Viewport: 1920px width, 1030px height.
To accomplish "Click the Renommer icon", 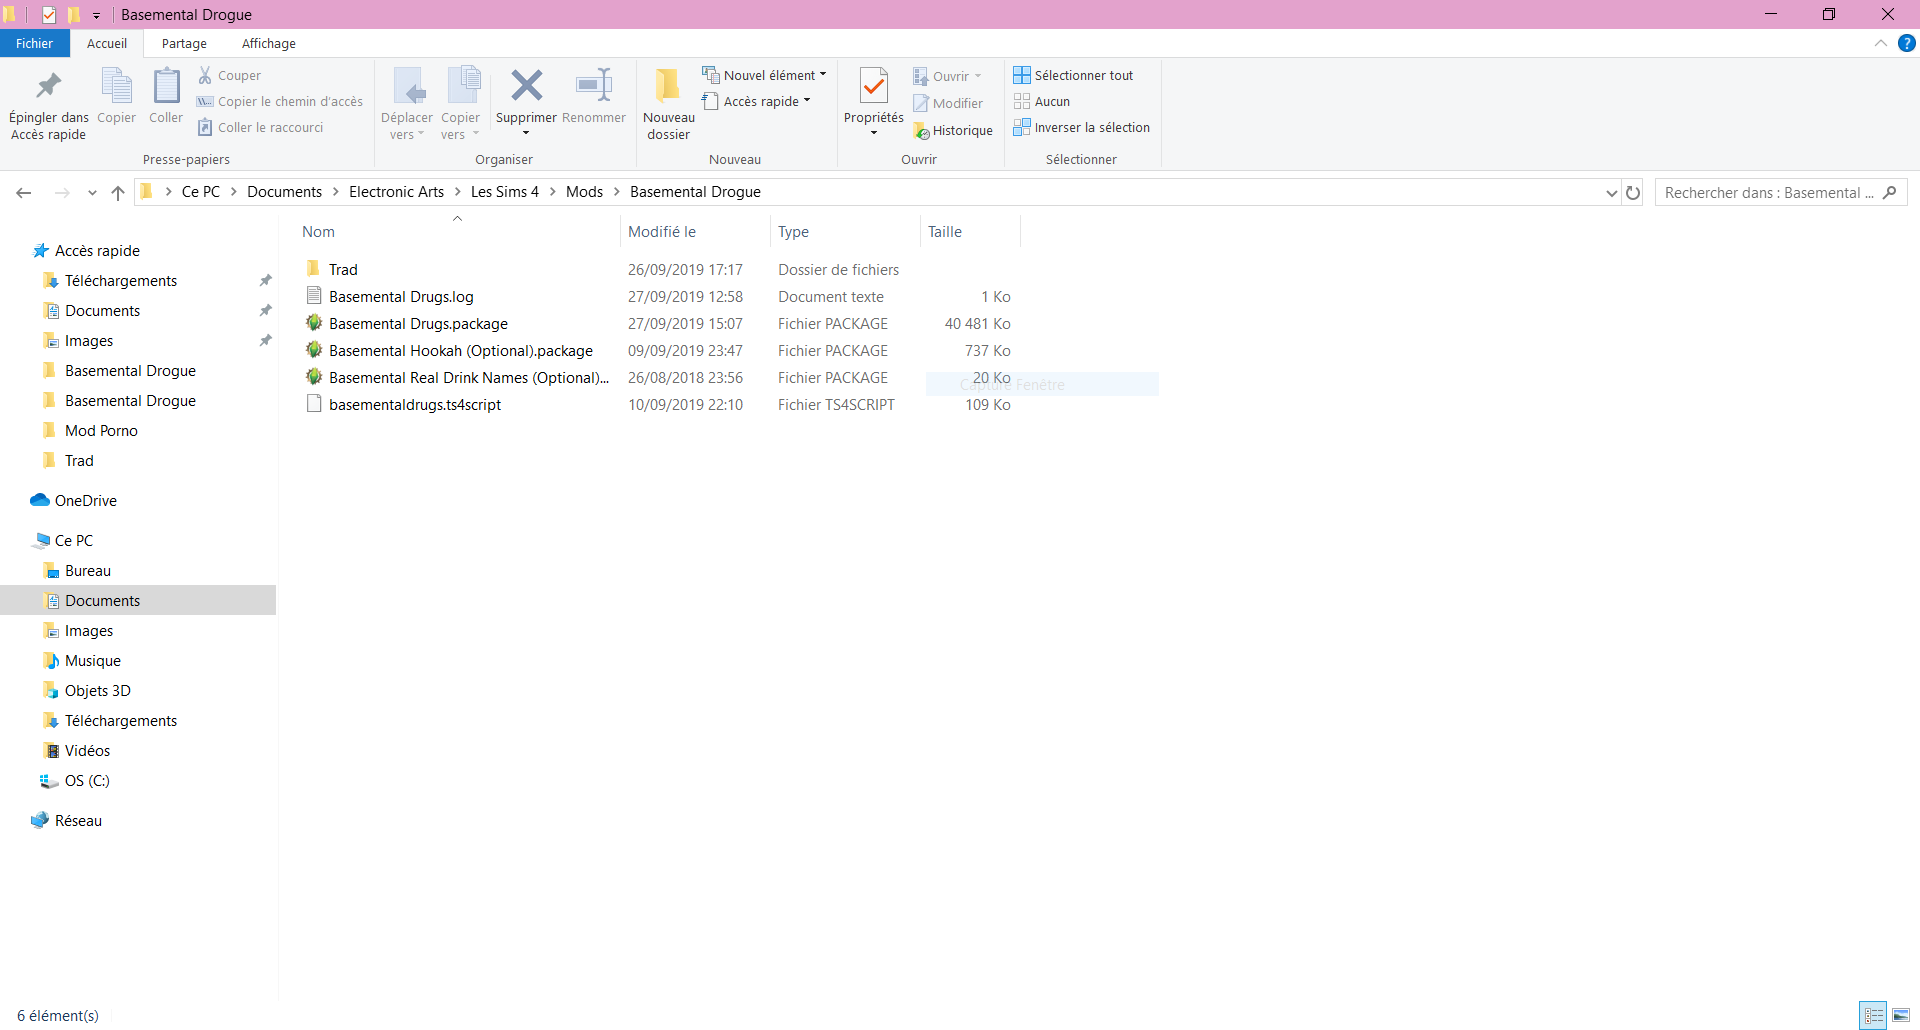I will [x=594, y=86].
